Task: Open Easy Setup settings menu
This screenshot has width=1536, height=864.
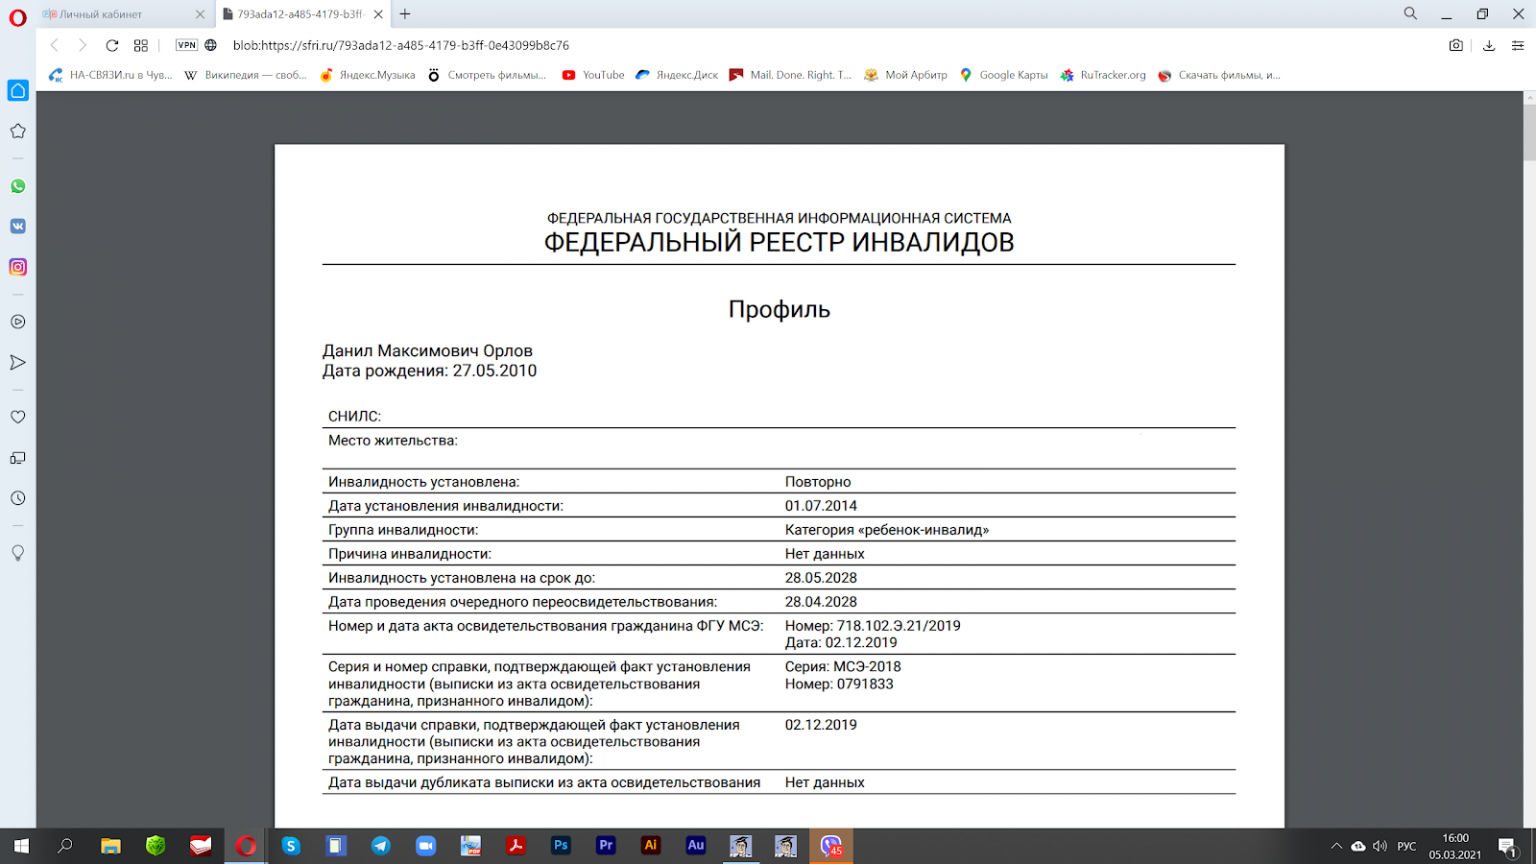Action: tap(1517, 45)
